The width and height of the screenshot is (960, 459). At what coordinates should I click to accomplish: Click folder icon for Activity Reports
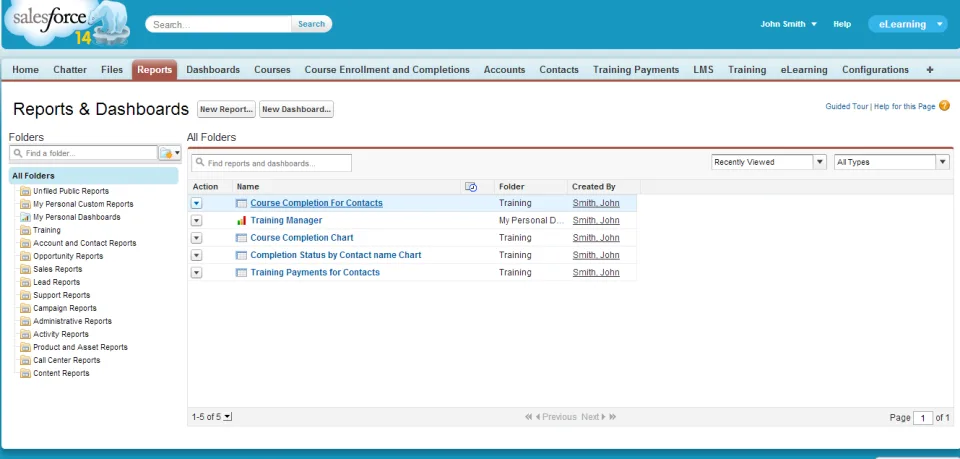(25, 334)
